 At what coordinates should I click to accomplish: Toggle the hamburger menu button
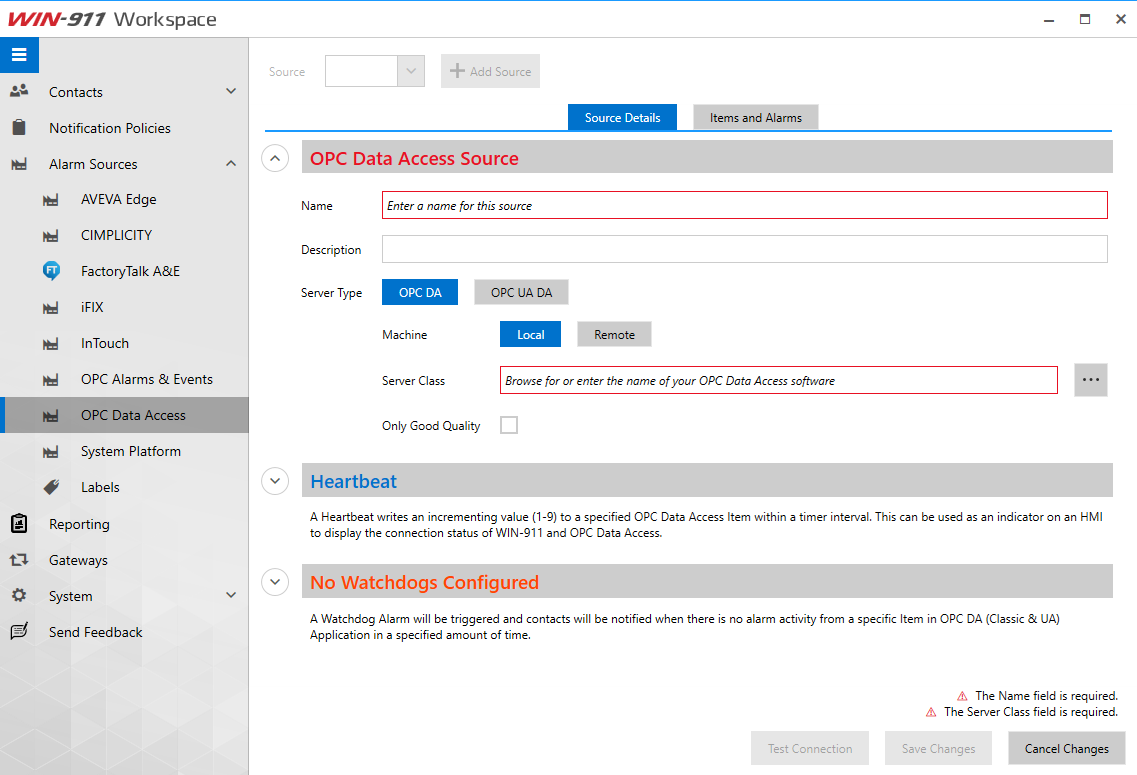[x=19, y=55]
